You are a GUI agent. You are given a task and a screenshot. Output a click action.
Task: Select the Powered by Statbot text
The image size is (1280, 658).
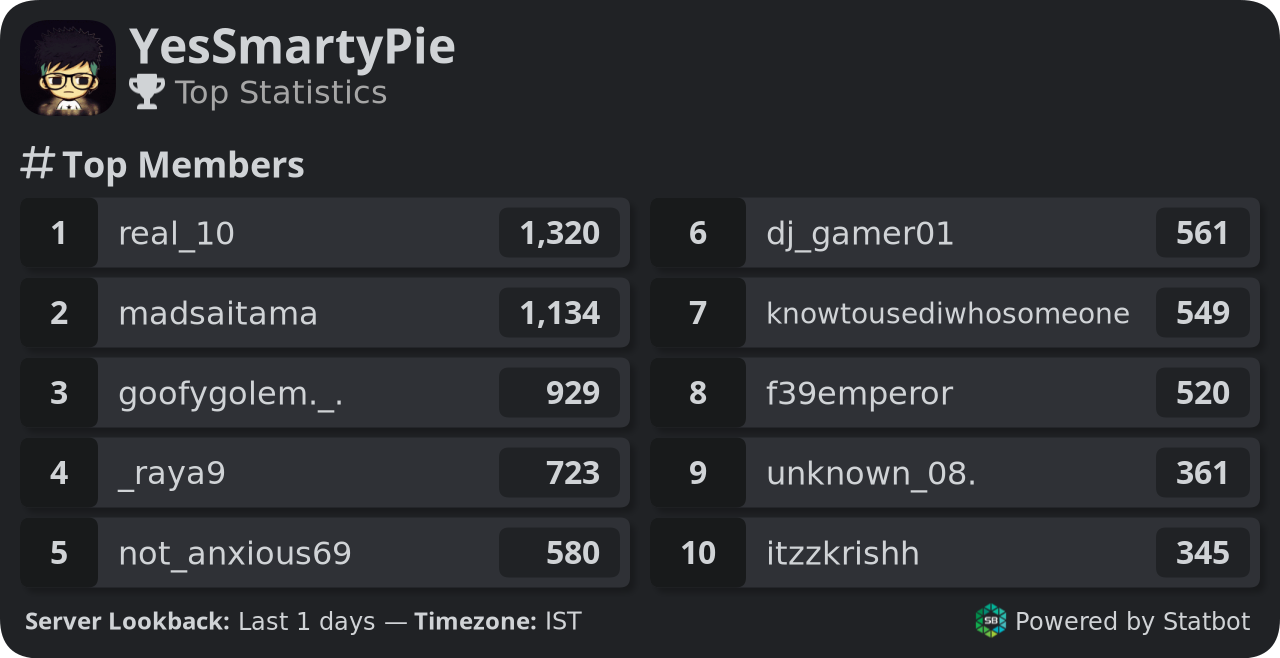pyautogui.click(x=1132, y=621)
